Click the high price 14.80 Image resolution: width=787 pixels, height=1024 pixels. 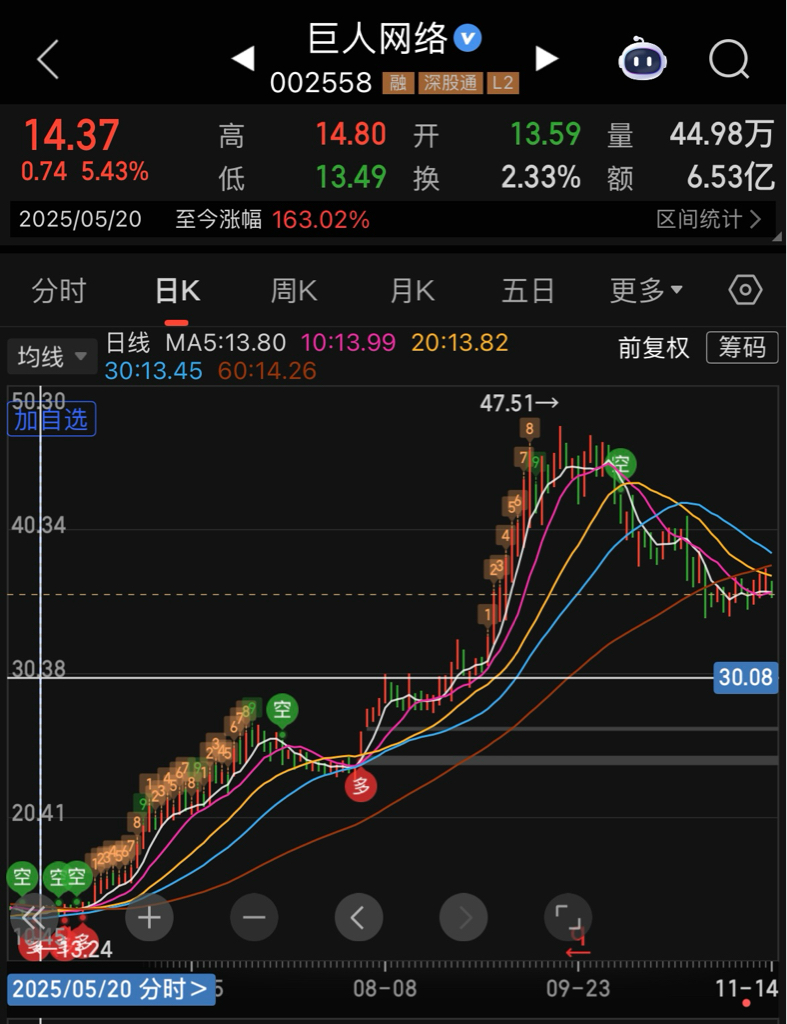pyautogui.click(x=351, y=134)
